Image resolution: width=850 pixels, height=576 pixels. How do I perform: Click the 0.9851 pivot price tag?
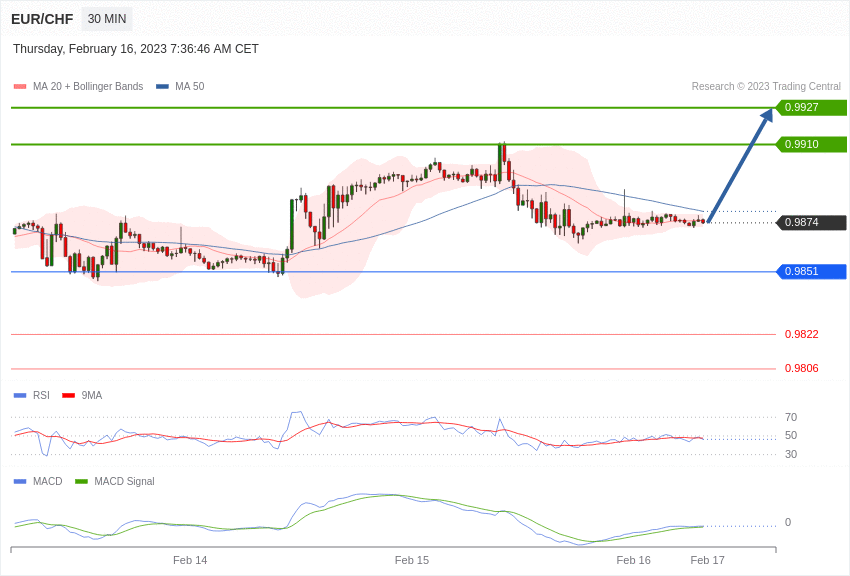811,271
